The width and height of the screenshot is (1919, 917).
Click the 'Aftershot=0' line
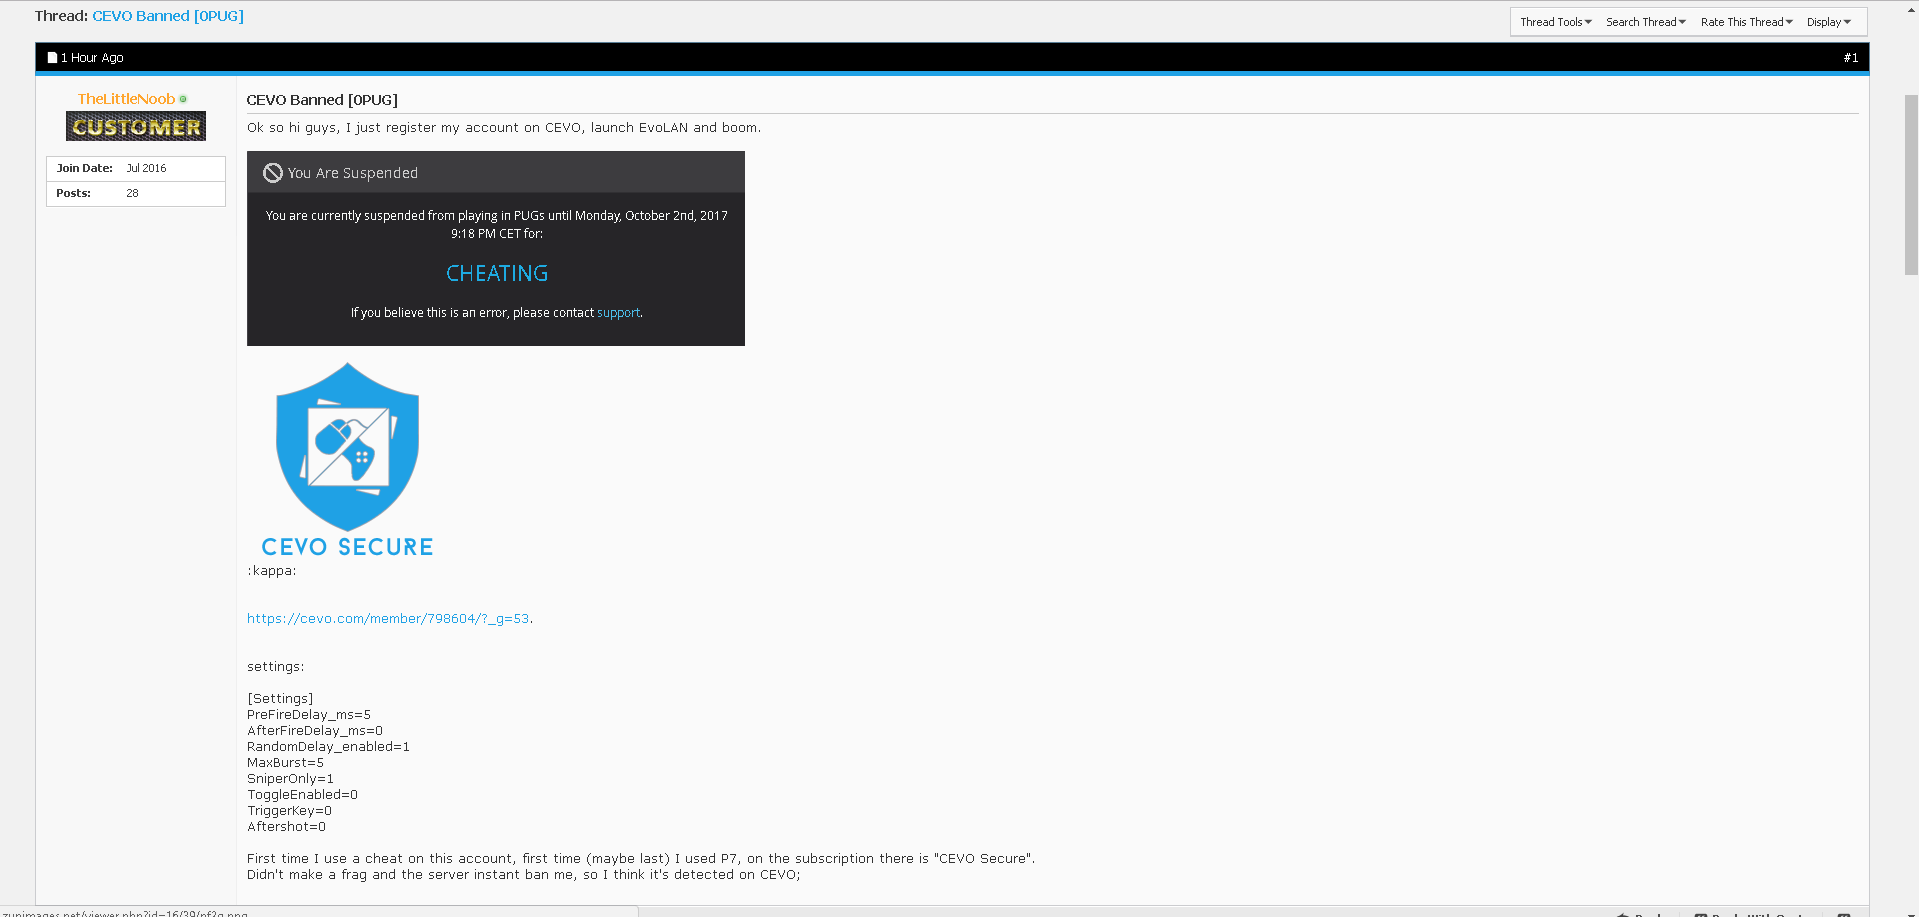point(286,827)
